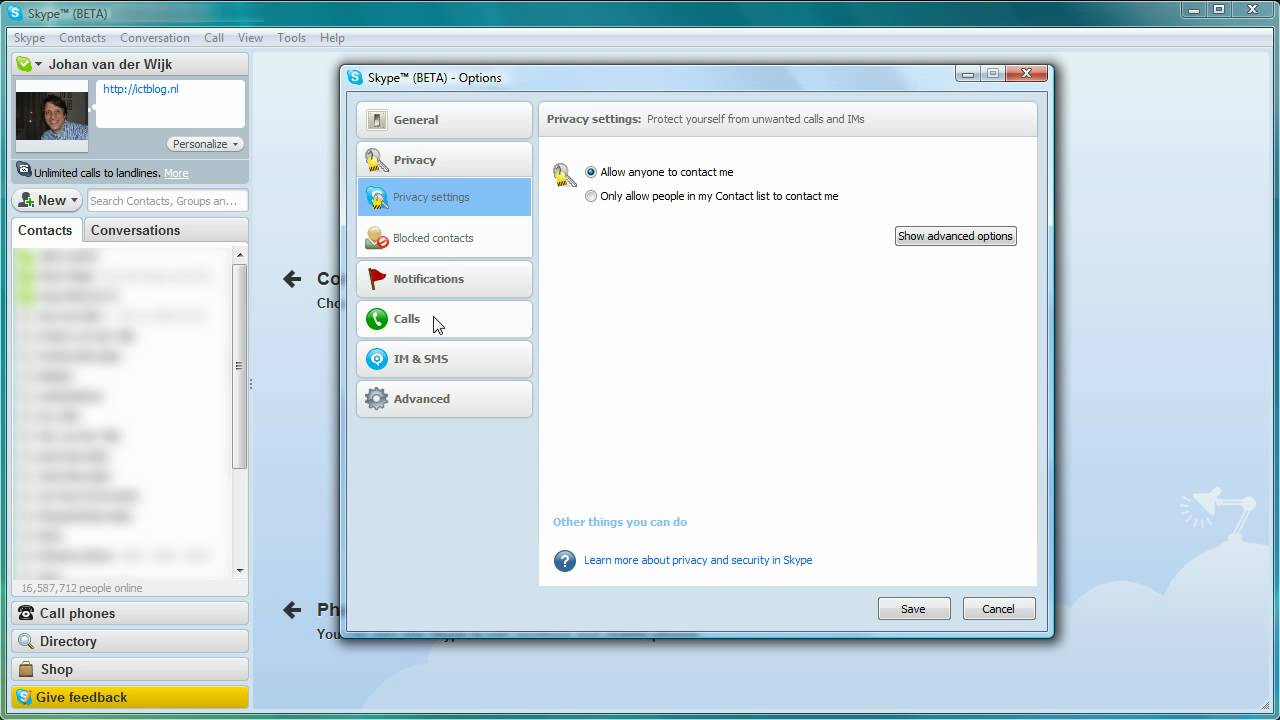This screenshot has height=720, width=1280.
Task: Open the IM & SMS section
Action: (444, 359)
